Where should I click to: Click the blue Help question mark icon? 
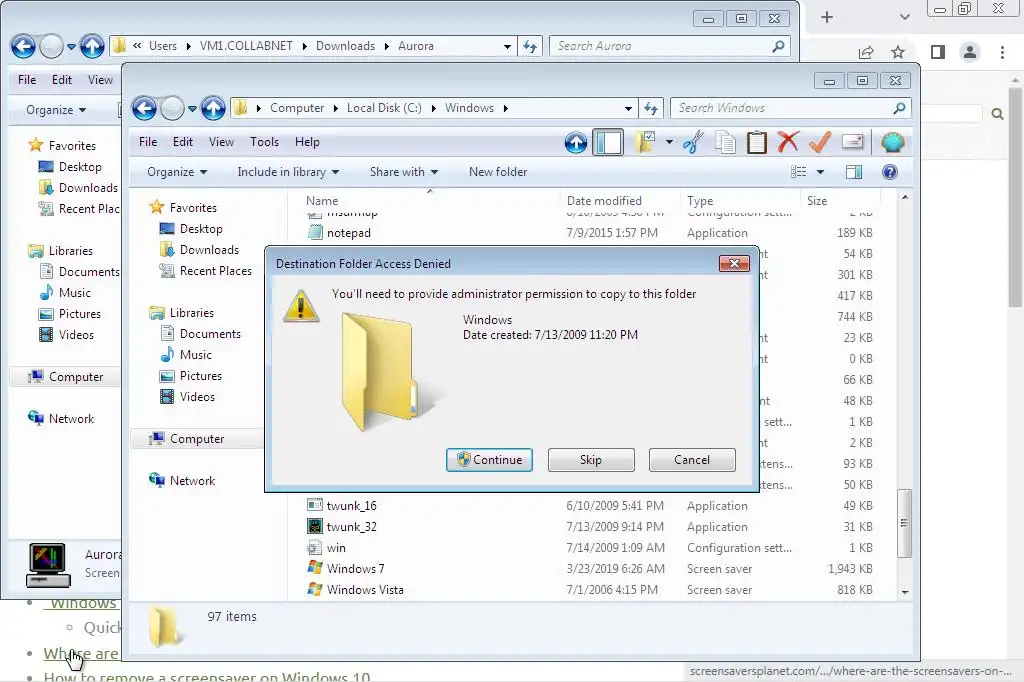click(889, 172)
